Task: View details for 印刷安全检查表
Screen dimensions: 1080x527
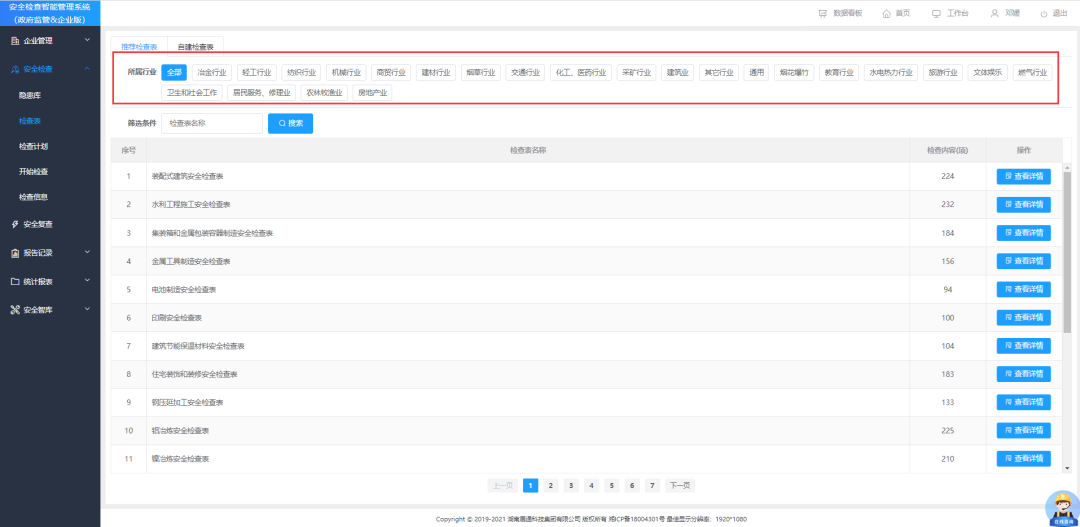Action: pos(1024,318)
